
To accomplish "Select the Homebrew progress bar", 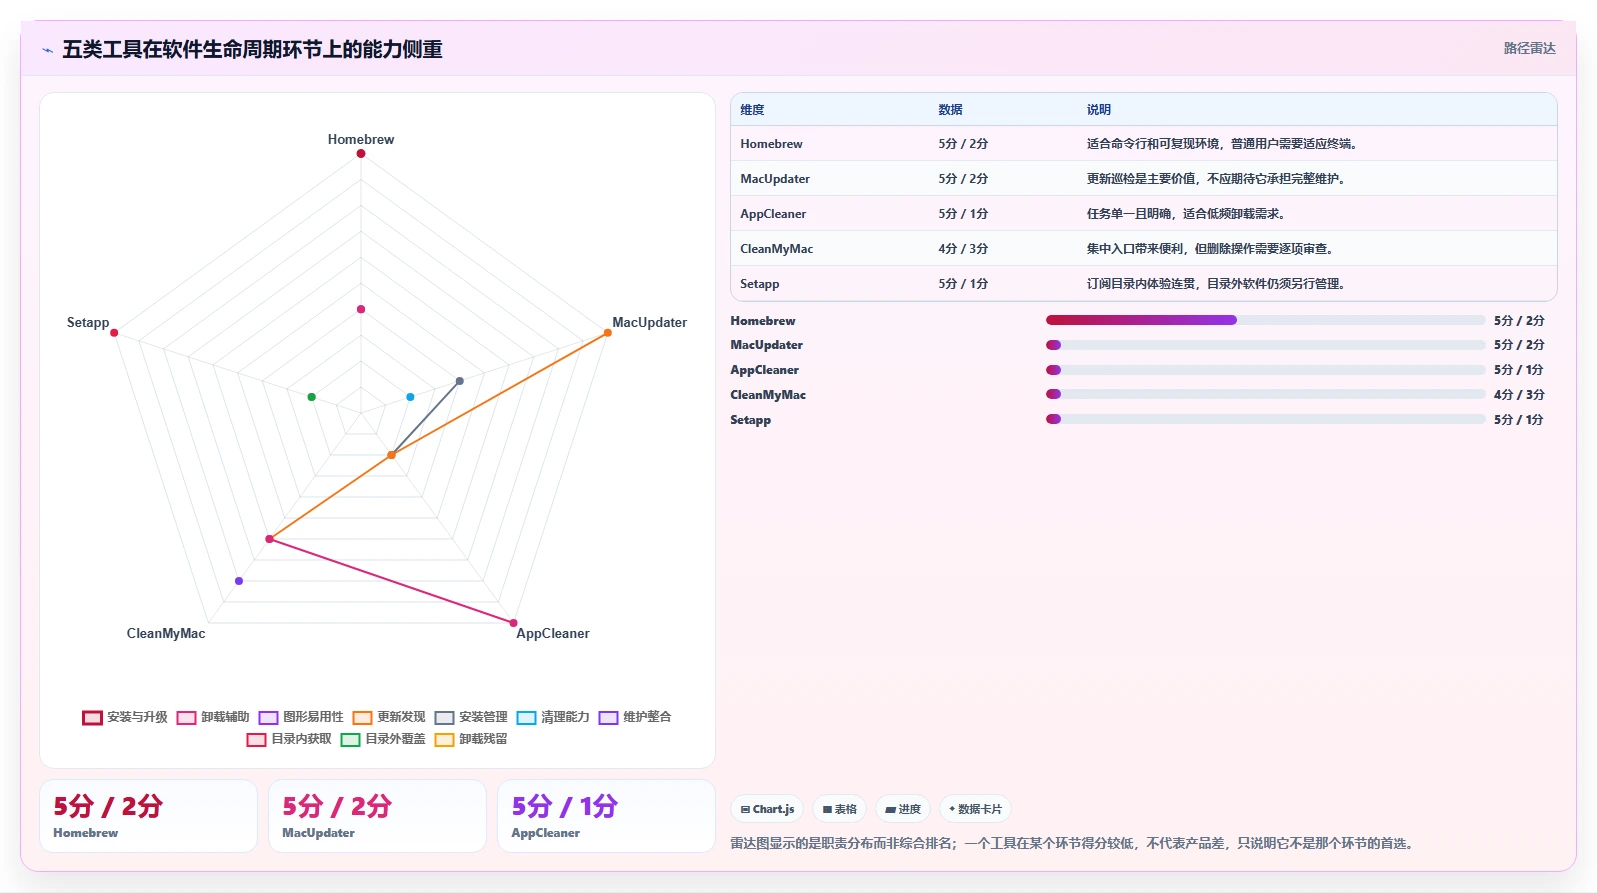I will pyautogui.click(x=1265, y=320).
